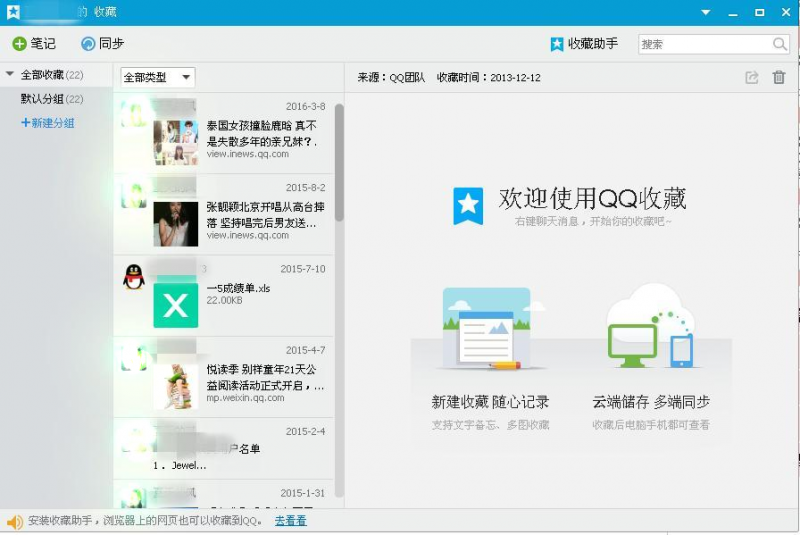Viewport: 800px width, 535px height.
Task: Collapse the 全部收藏 tree arrow
Action: coord(10,74)
